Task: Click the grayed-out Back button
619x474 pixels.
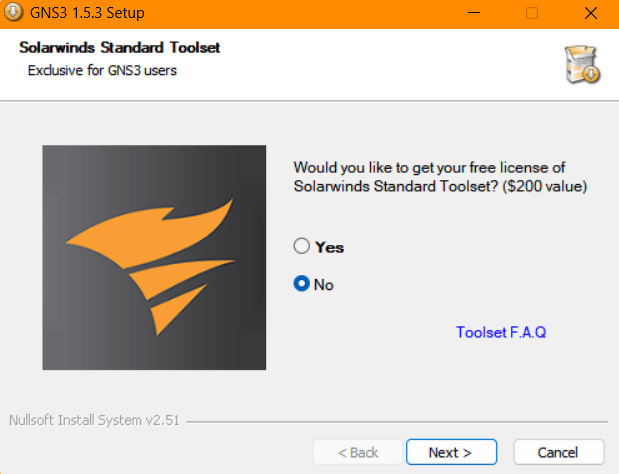Action: pyautogui.click(x=358, y=452)
